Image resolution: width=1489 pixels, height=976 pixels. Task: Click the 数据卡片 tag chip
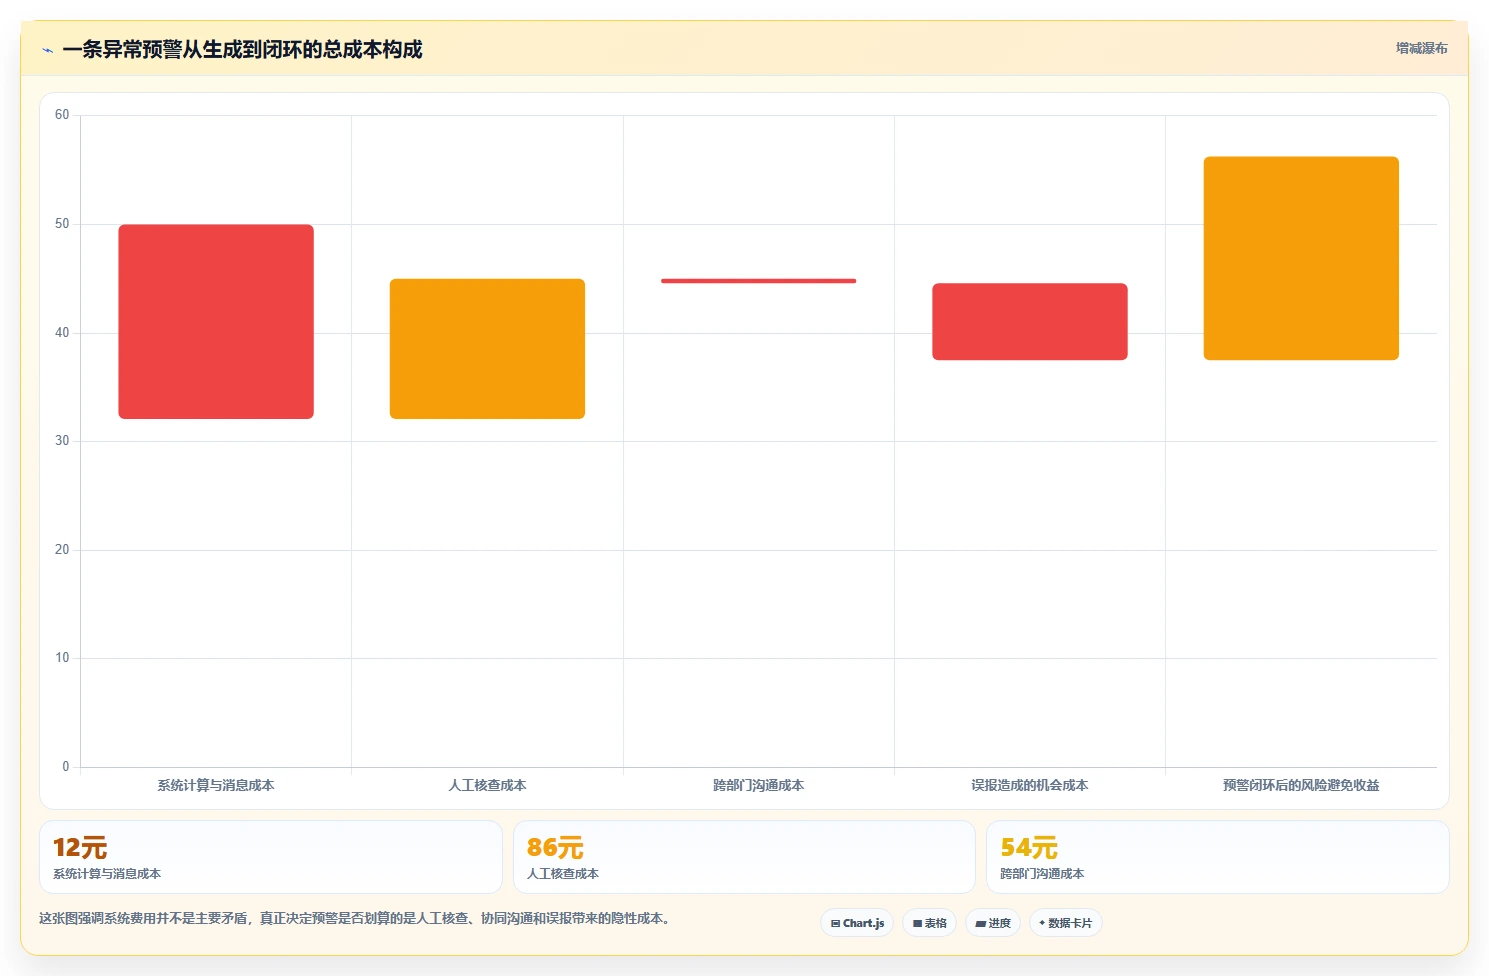click(x=1066, y=923)
